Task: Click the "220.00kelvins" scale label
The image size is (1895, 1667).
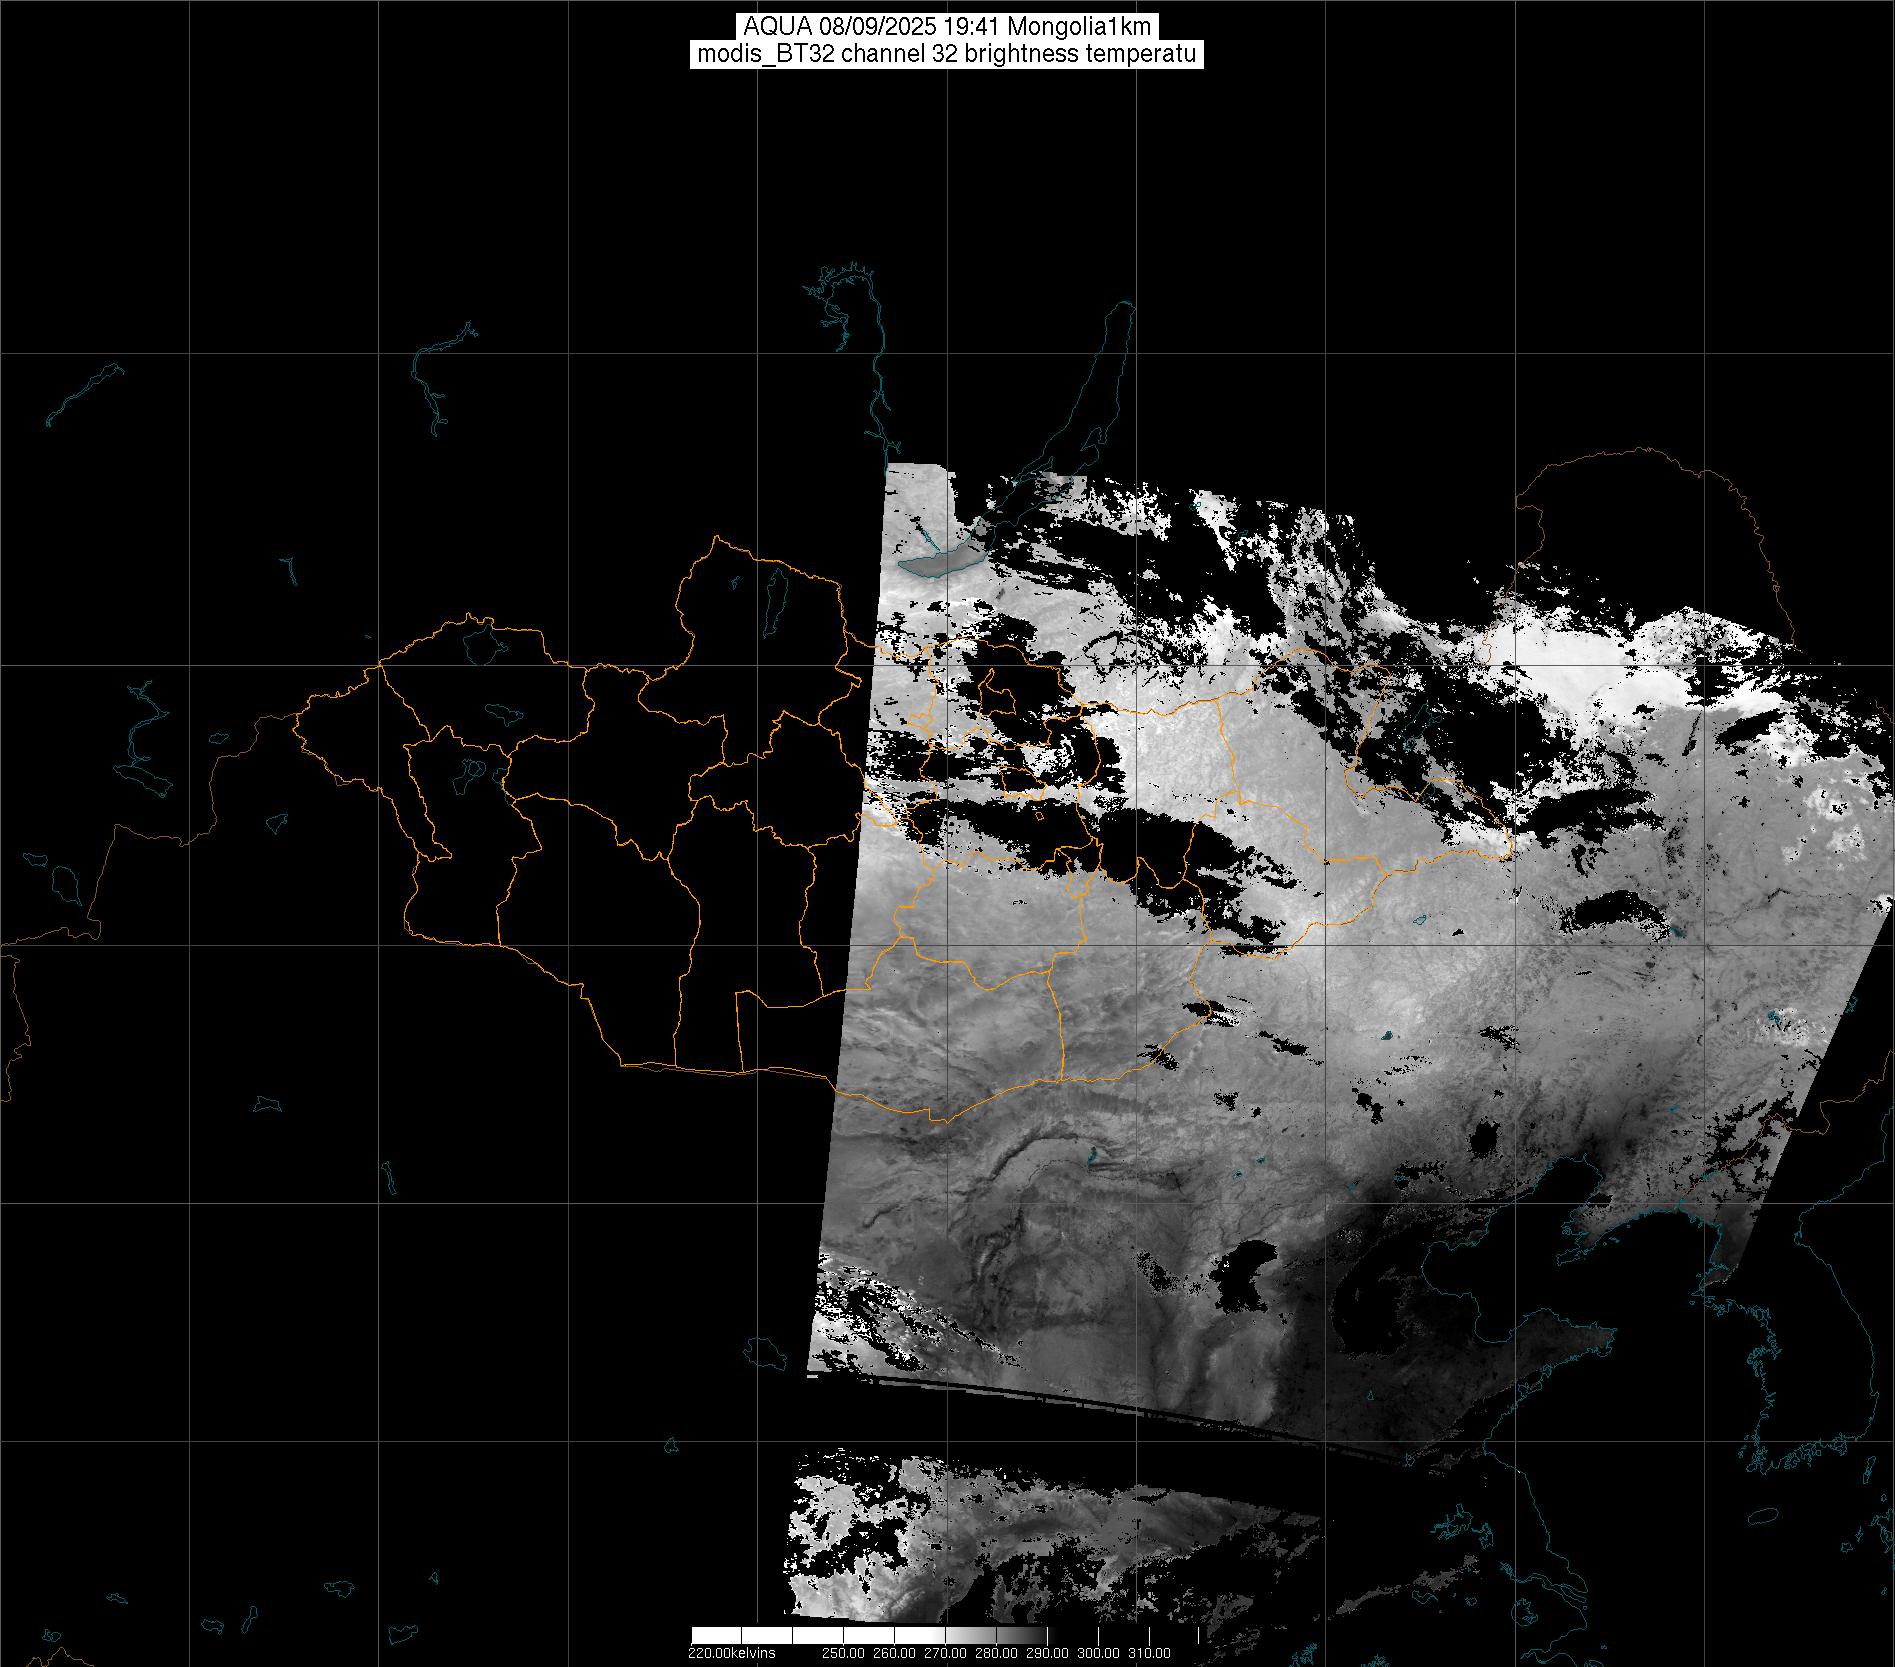Action: click(731, 1653)
